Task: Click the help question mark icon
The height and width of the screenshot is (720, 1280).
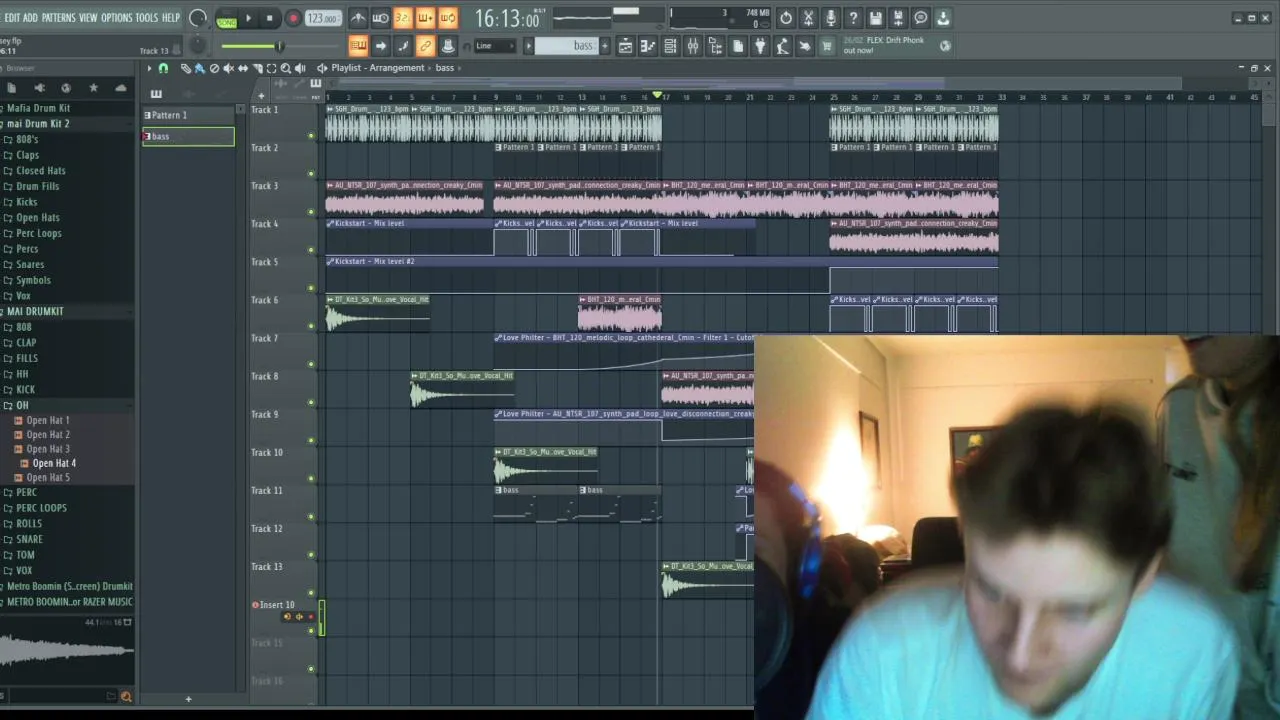Action: tap(853, 18)
